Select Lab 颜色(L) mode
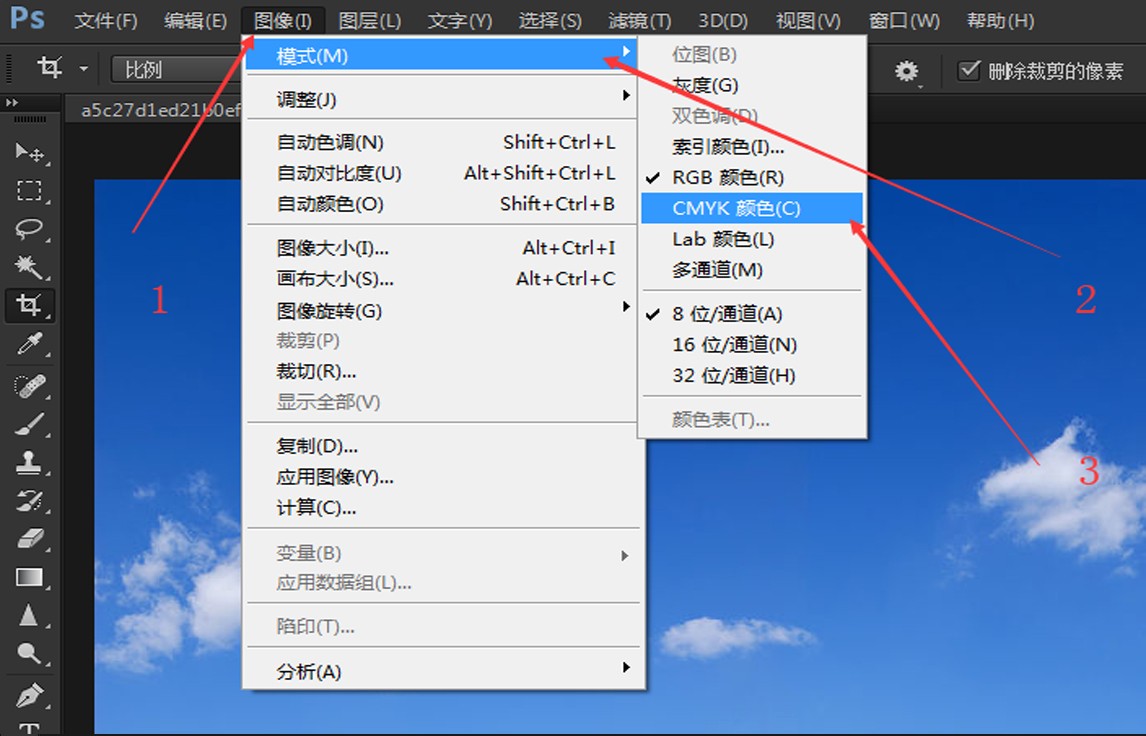1146x736 pixels. click(752, 239)
